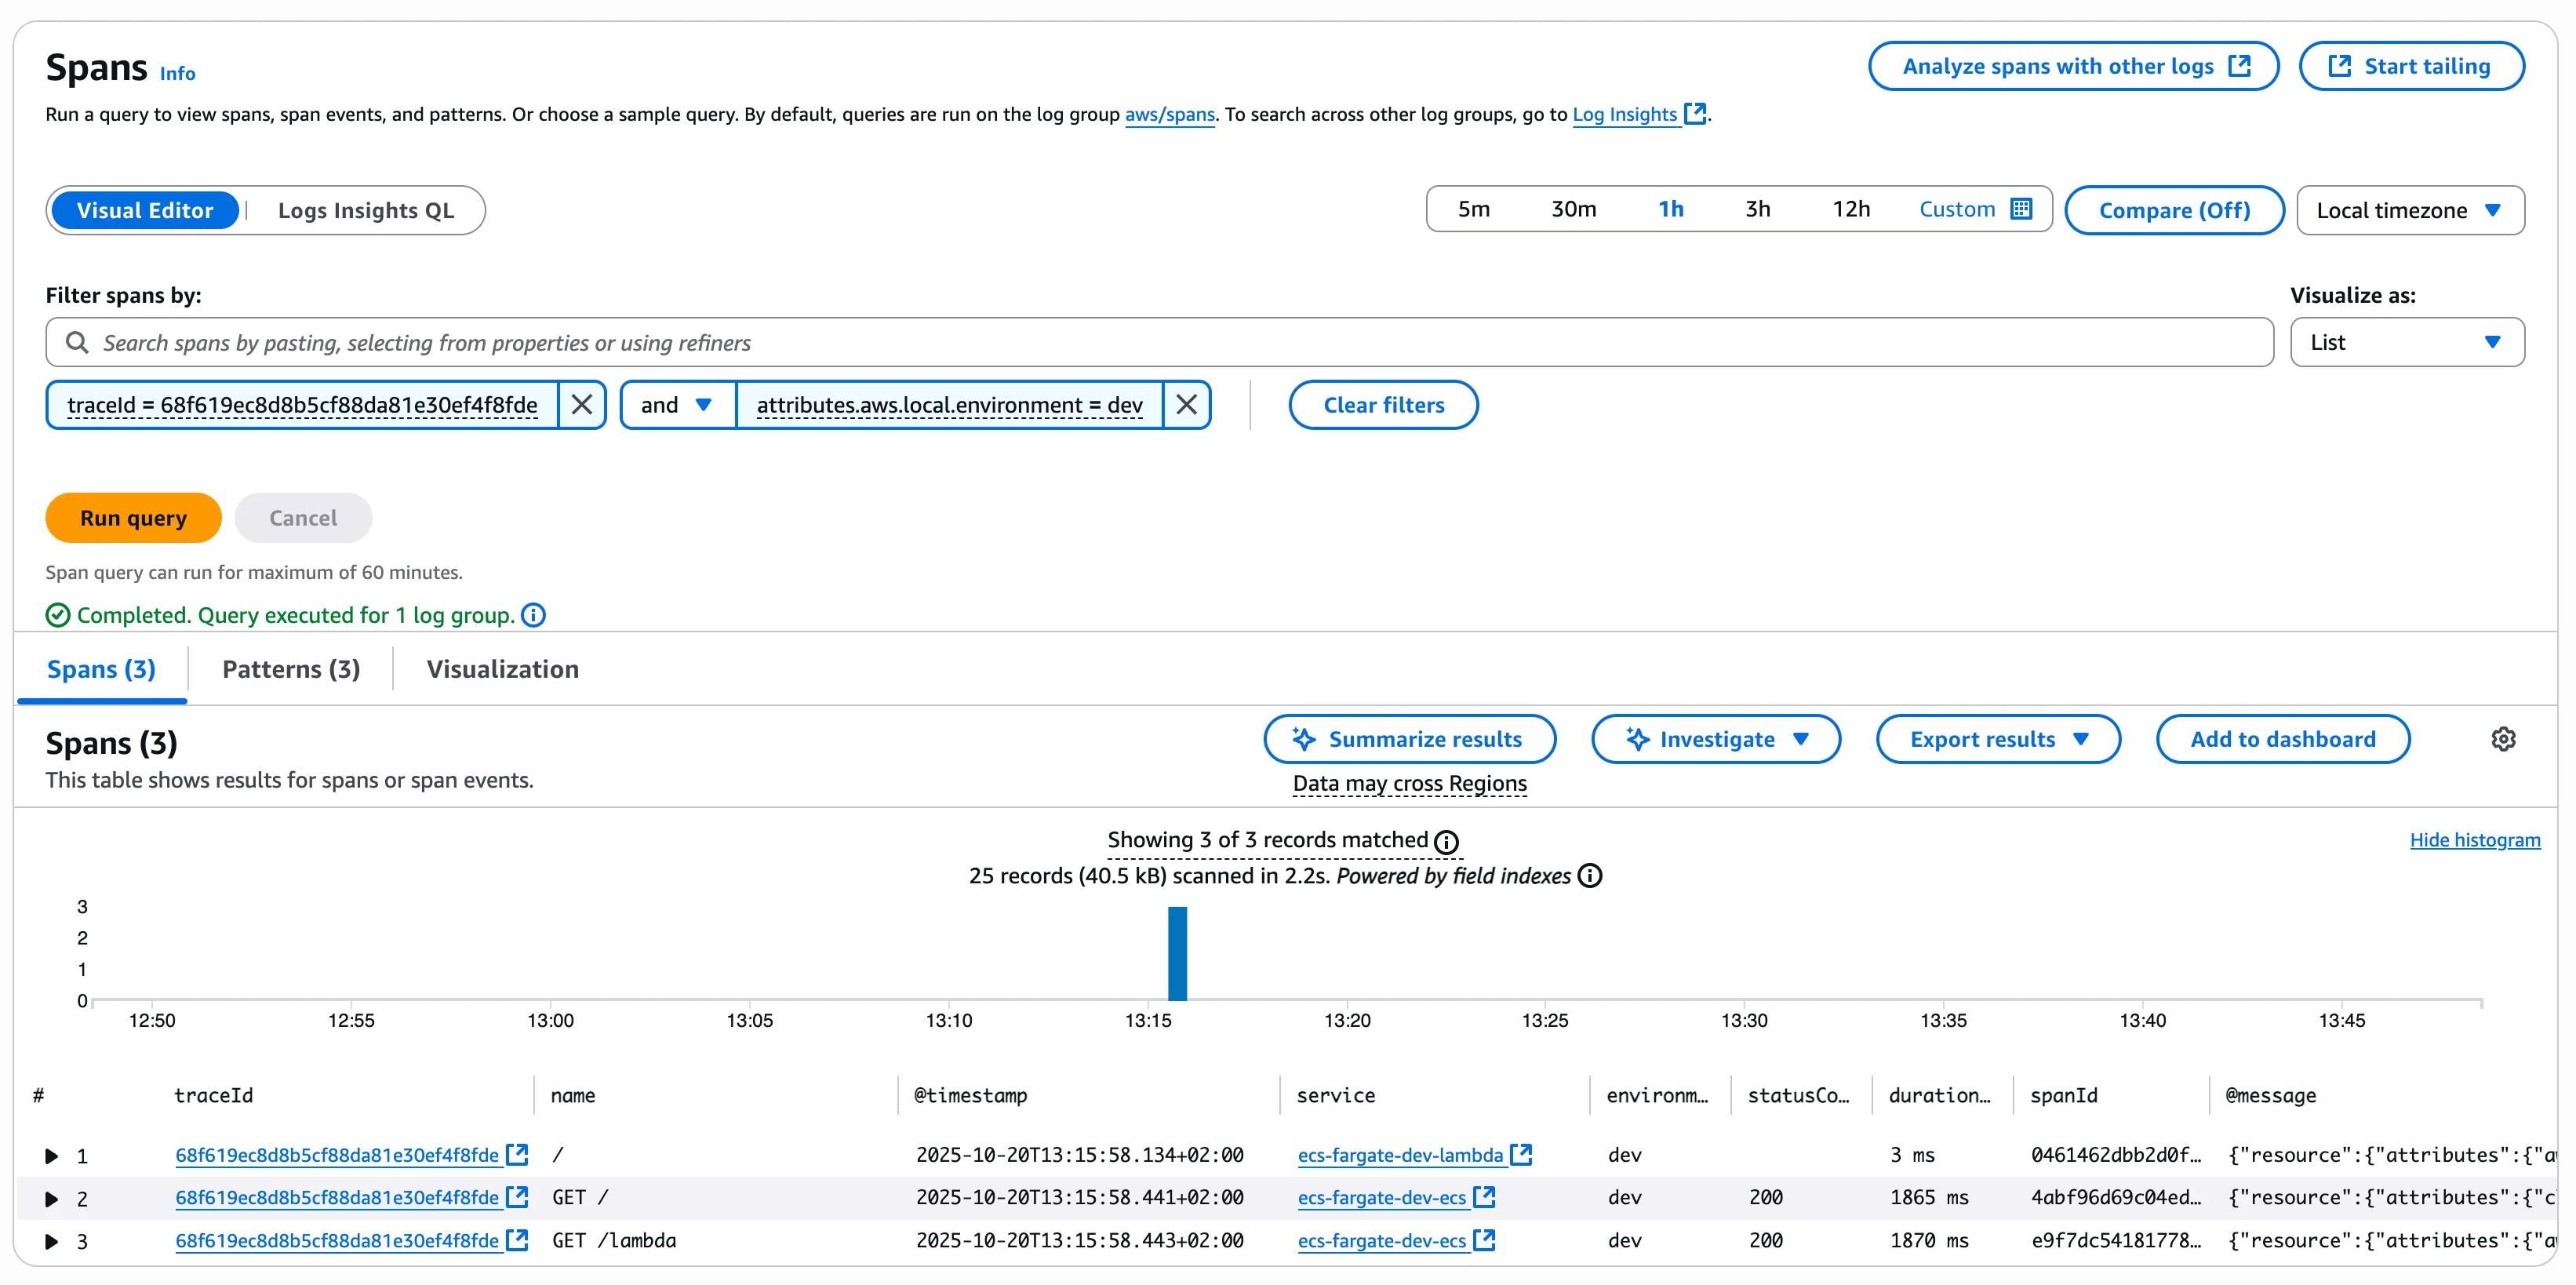
Task: Open the Local timezone dropdown
Action: click(2410, 210)
